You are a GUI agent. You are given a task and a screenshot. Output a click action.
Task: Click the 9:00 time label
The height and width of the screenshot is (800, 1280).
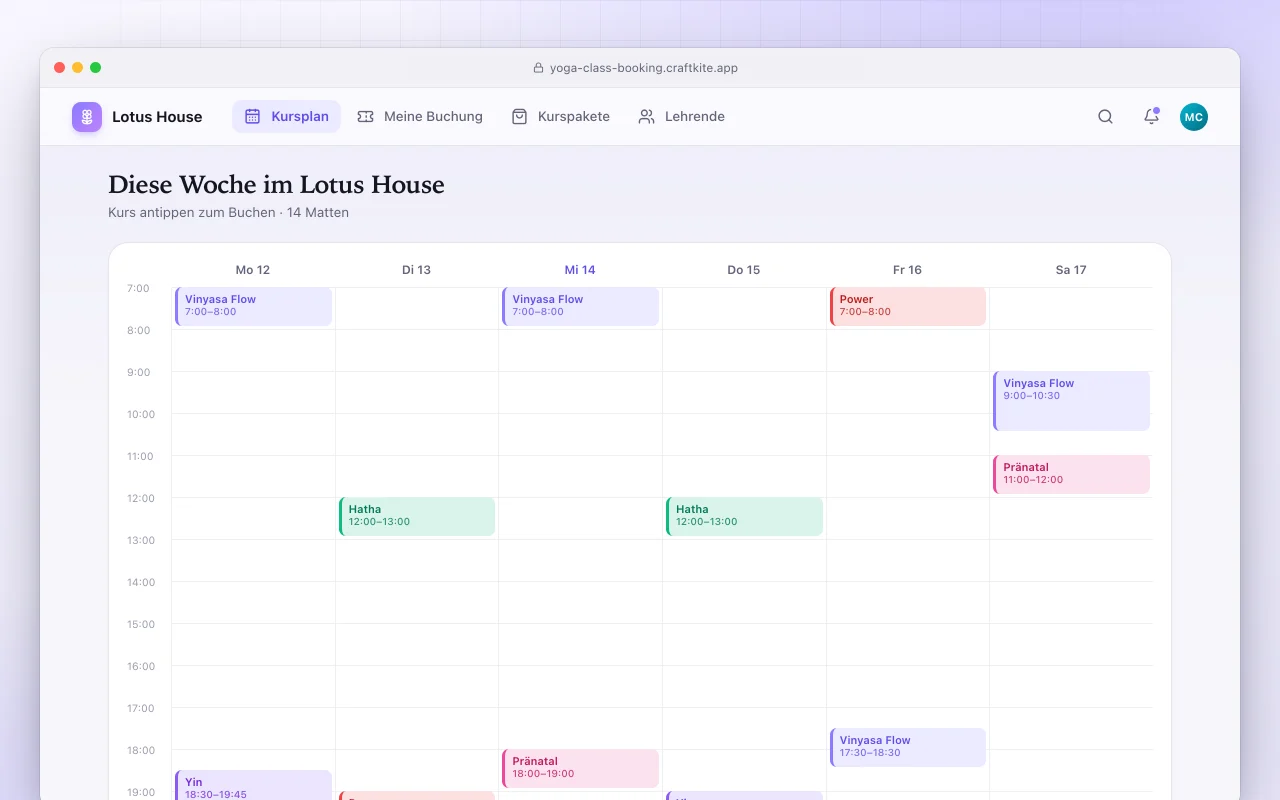pyautogui.click(x=138, y=372)
